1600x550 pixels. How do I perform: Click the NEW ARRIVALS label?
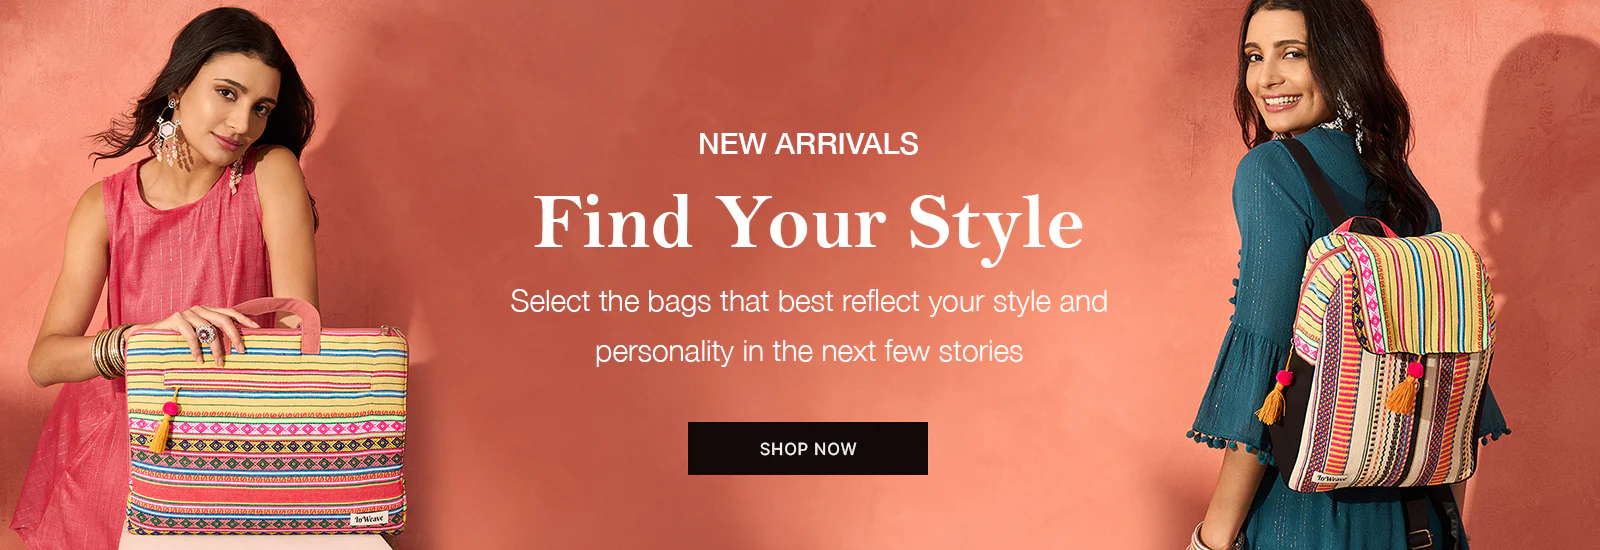808,144
